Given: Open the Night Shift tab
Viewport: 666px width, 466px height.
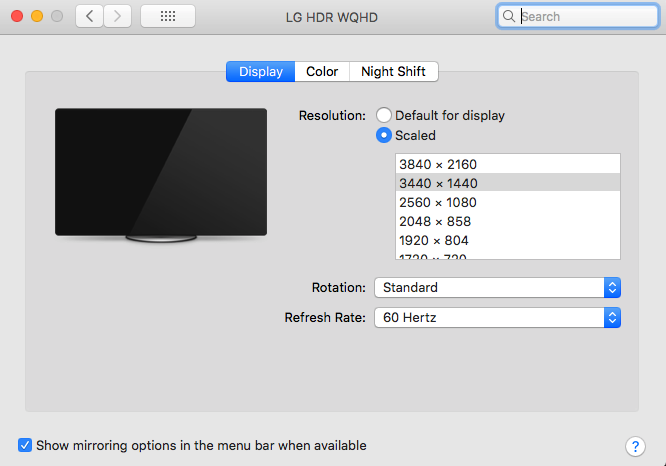Looking at the screenshot, I should [x=393, y=71].
